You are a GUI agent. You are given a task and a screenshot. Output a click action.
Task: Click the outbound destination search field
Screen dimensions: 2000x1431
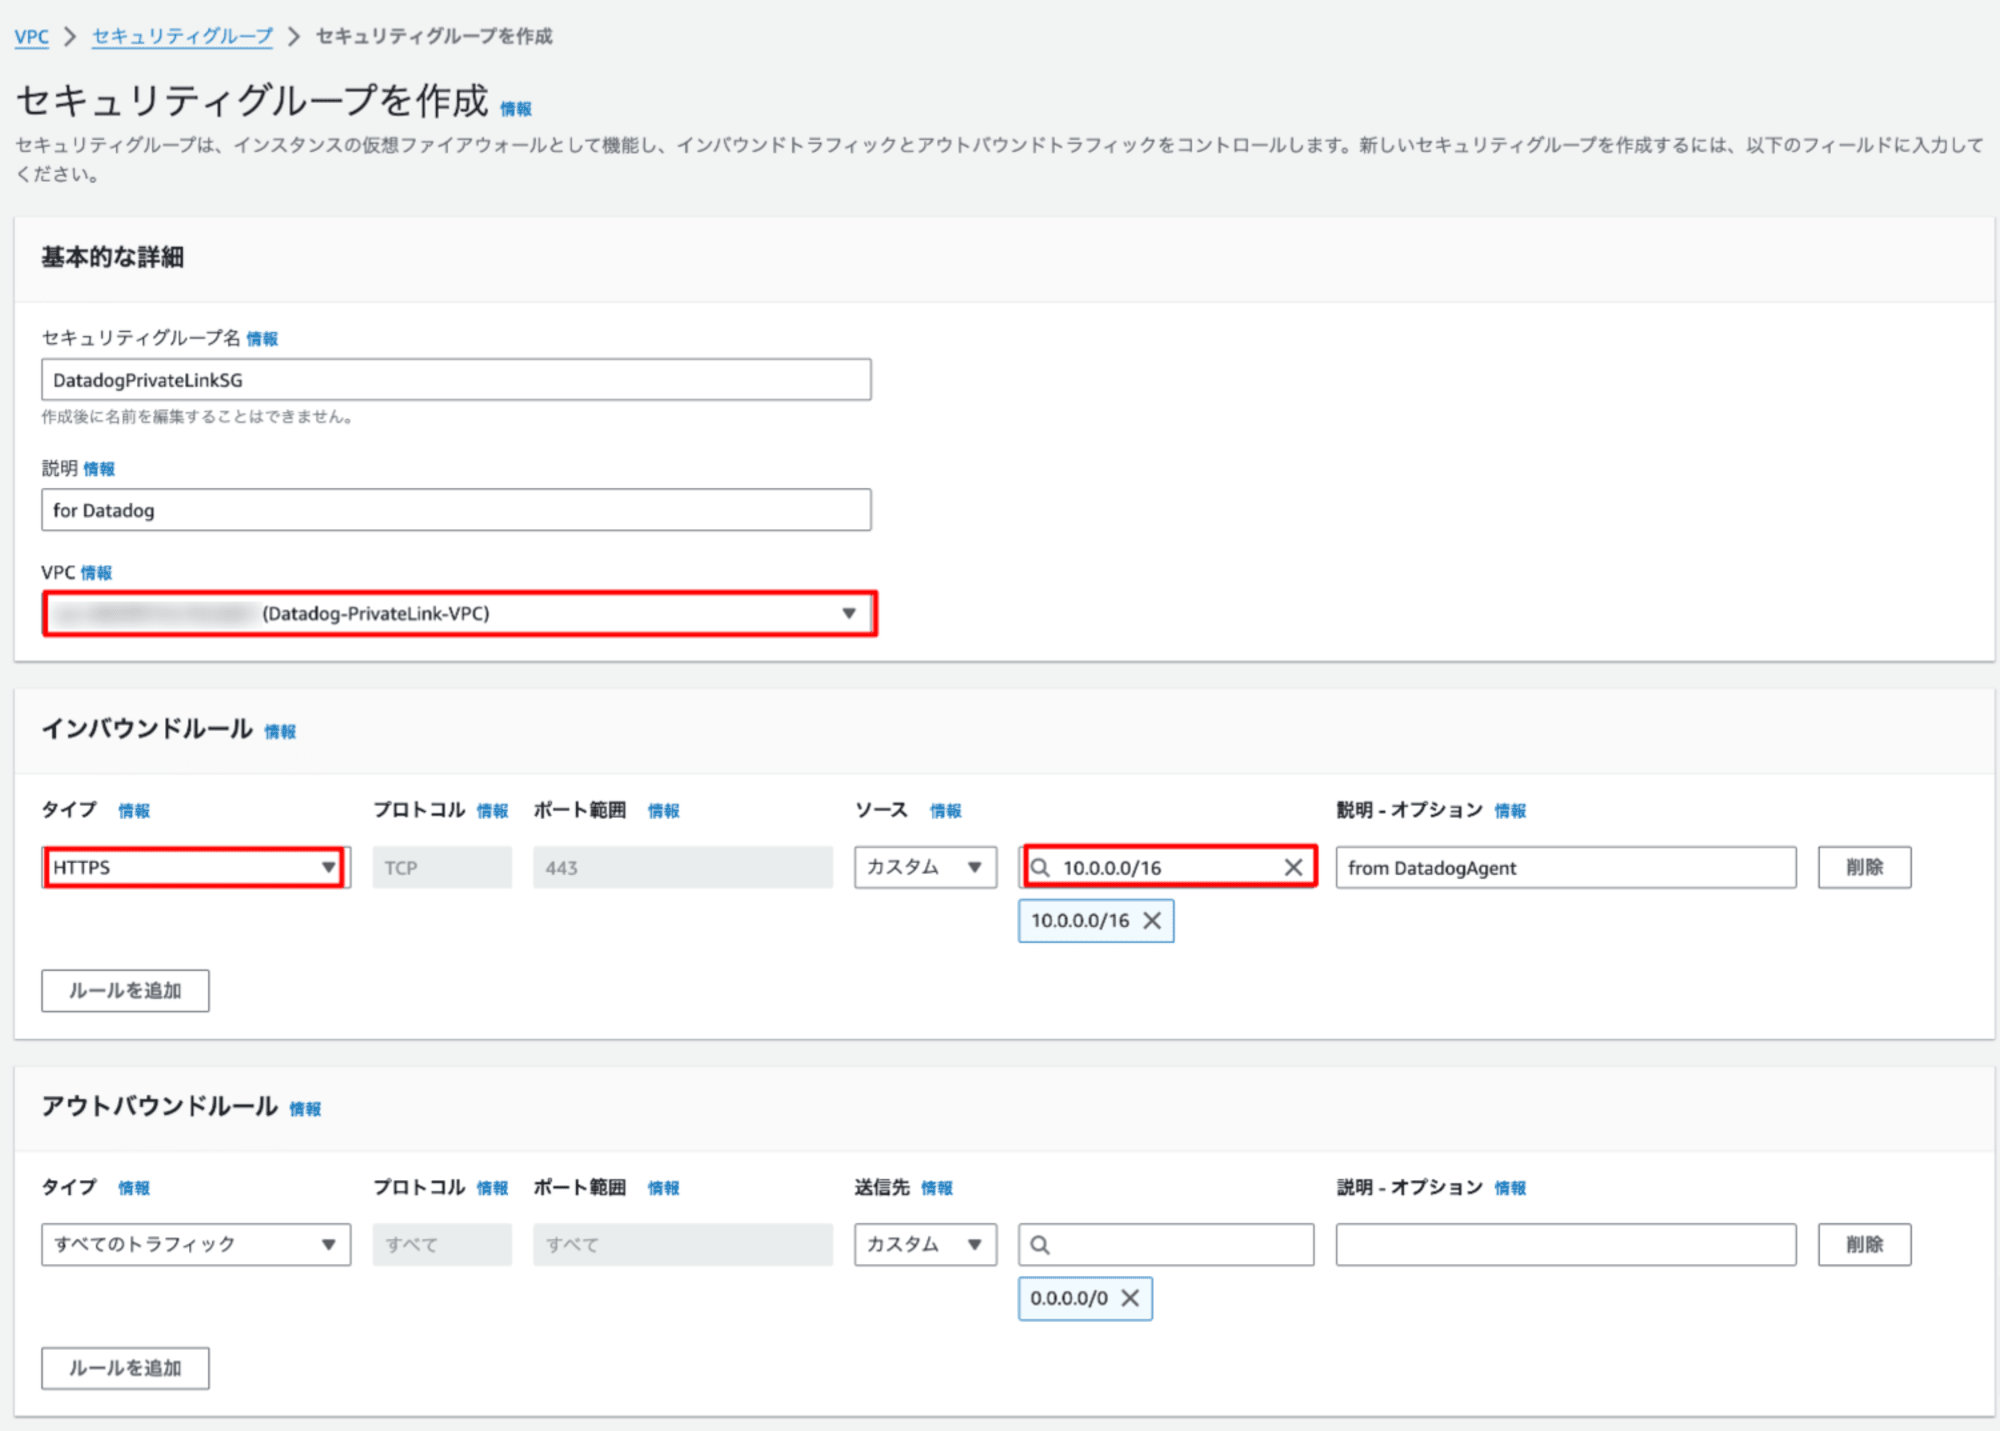point(1166,1245)
